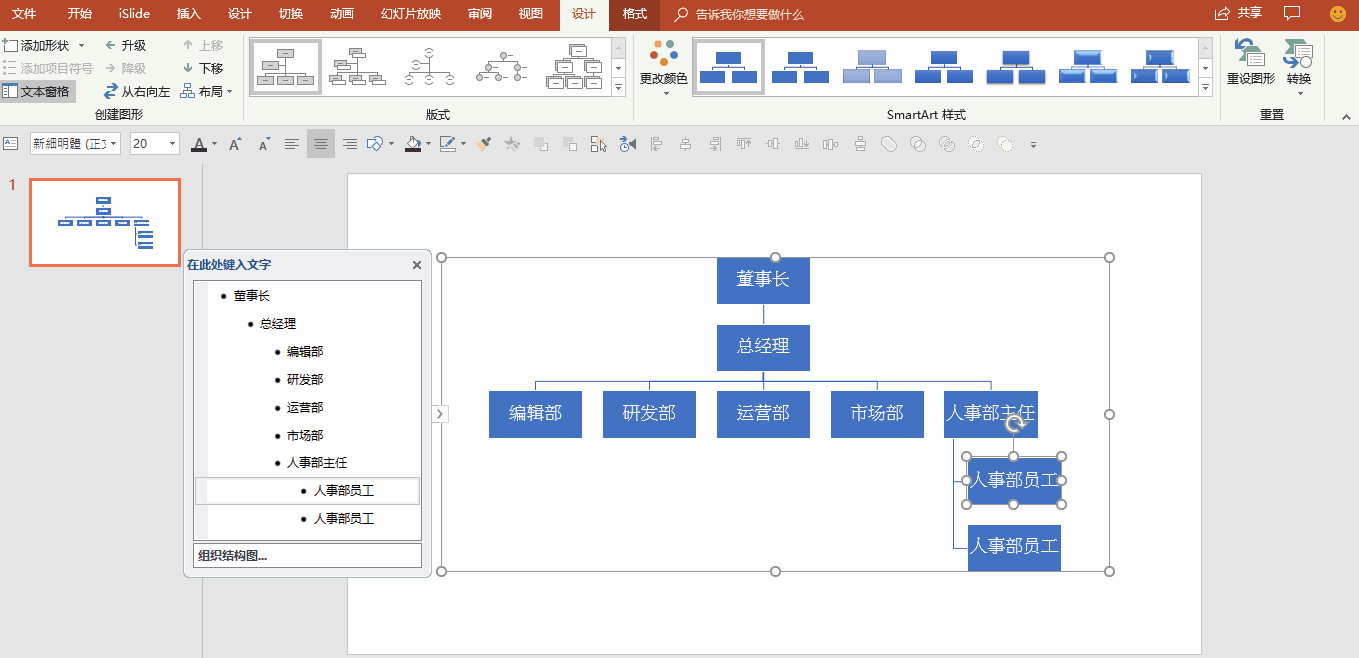1359x658 pixels.
Task: Open Change Colors (更改颜色) menu
Action: [664, 69]
